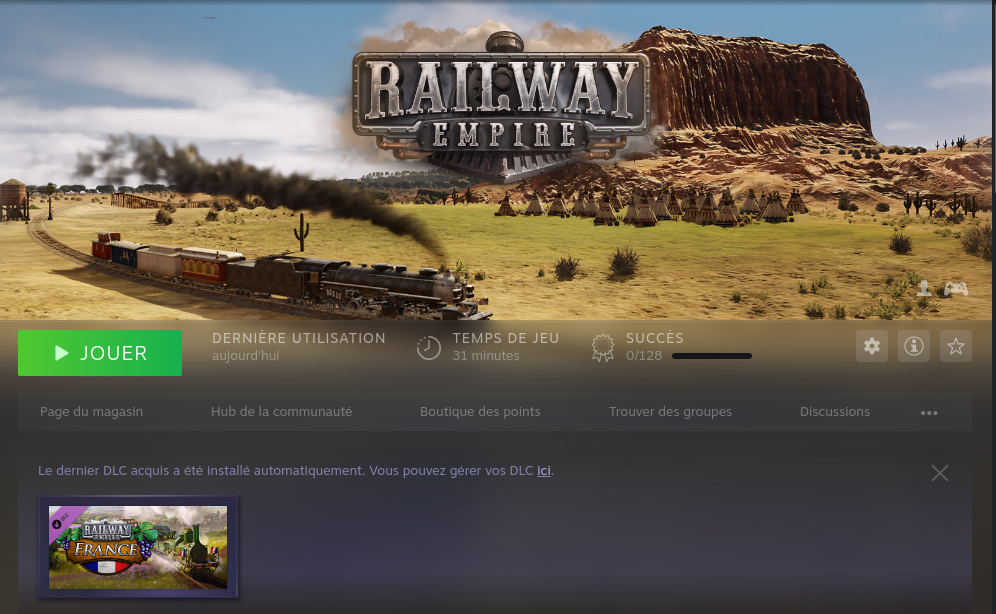The width and height of the screenshot is (996, 614).
Task: Click the achievements progress bar
Action: pos(711,356)
